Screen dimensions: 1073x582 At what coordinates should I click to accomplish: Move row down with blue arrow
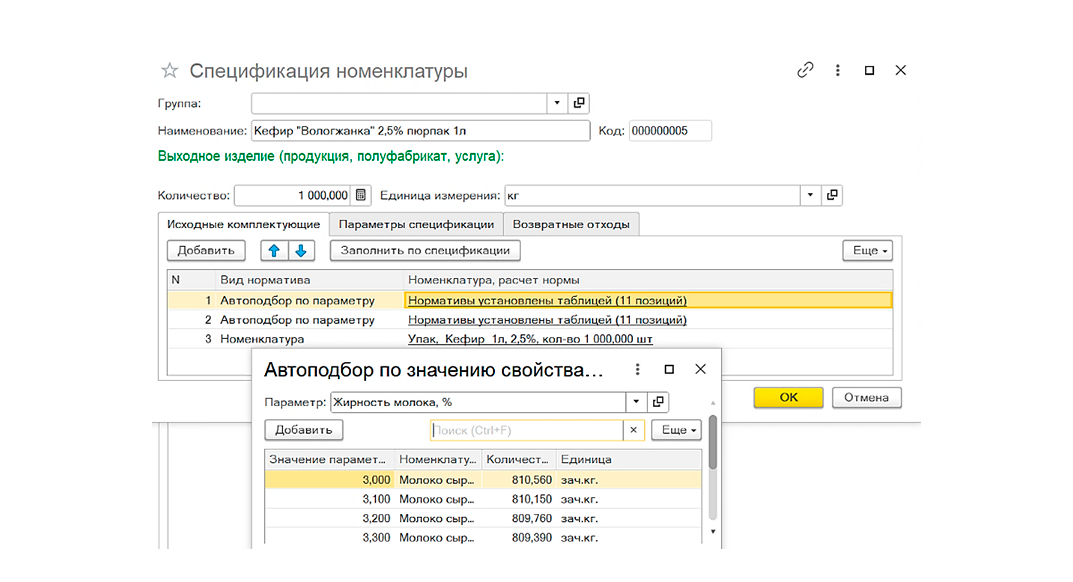point(301,251)
